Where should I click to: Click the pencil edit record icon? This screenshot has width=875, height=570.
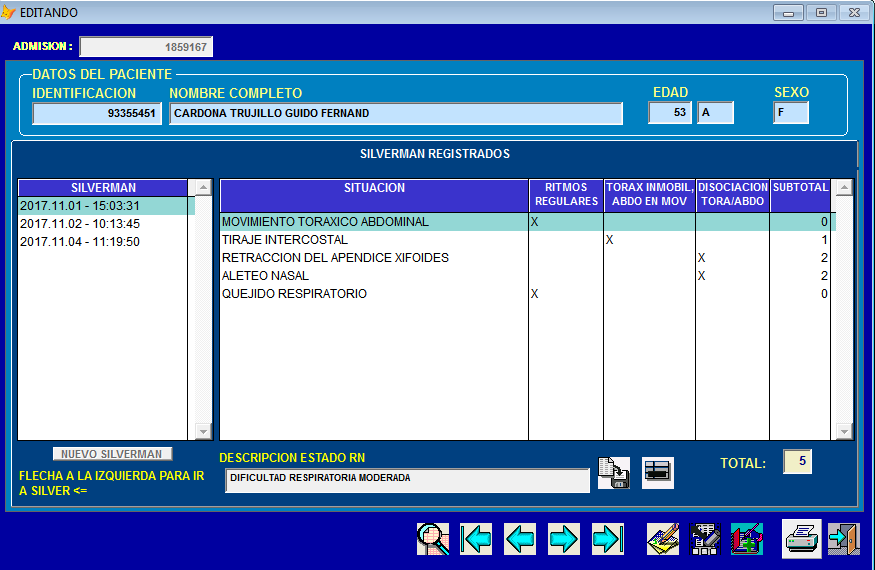tap(663, 539)
